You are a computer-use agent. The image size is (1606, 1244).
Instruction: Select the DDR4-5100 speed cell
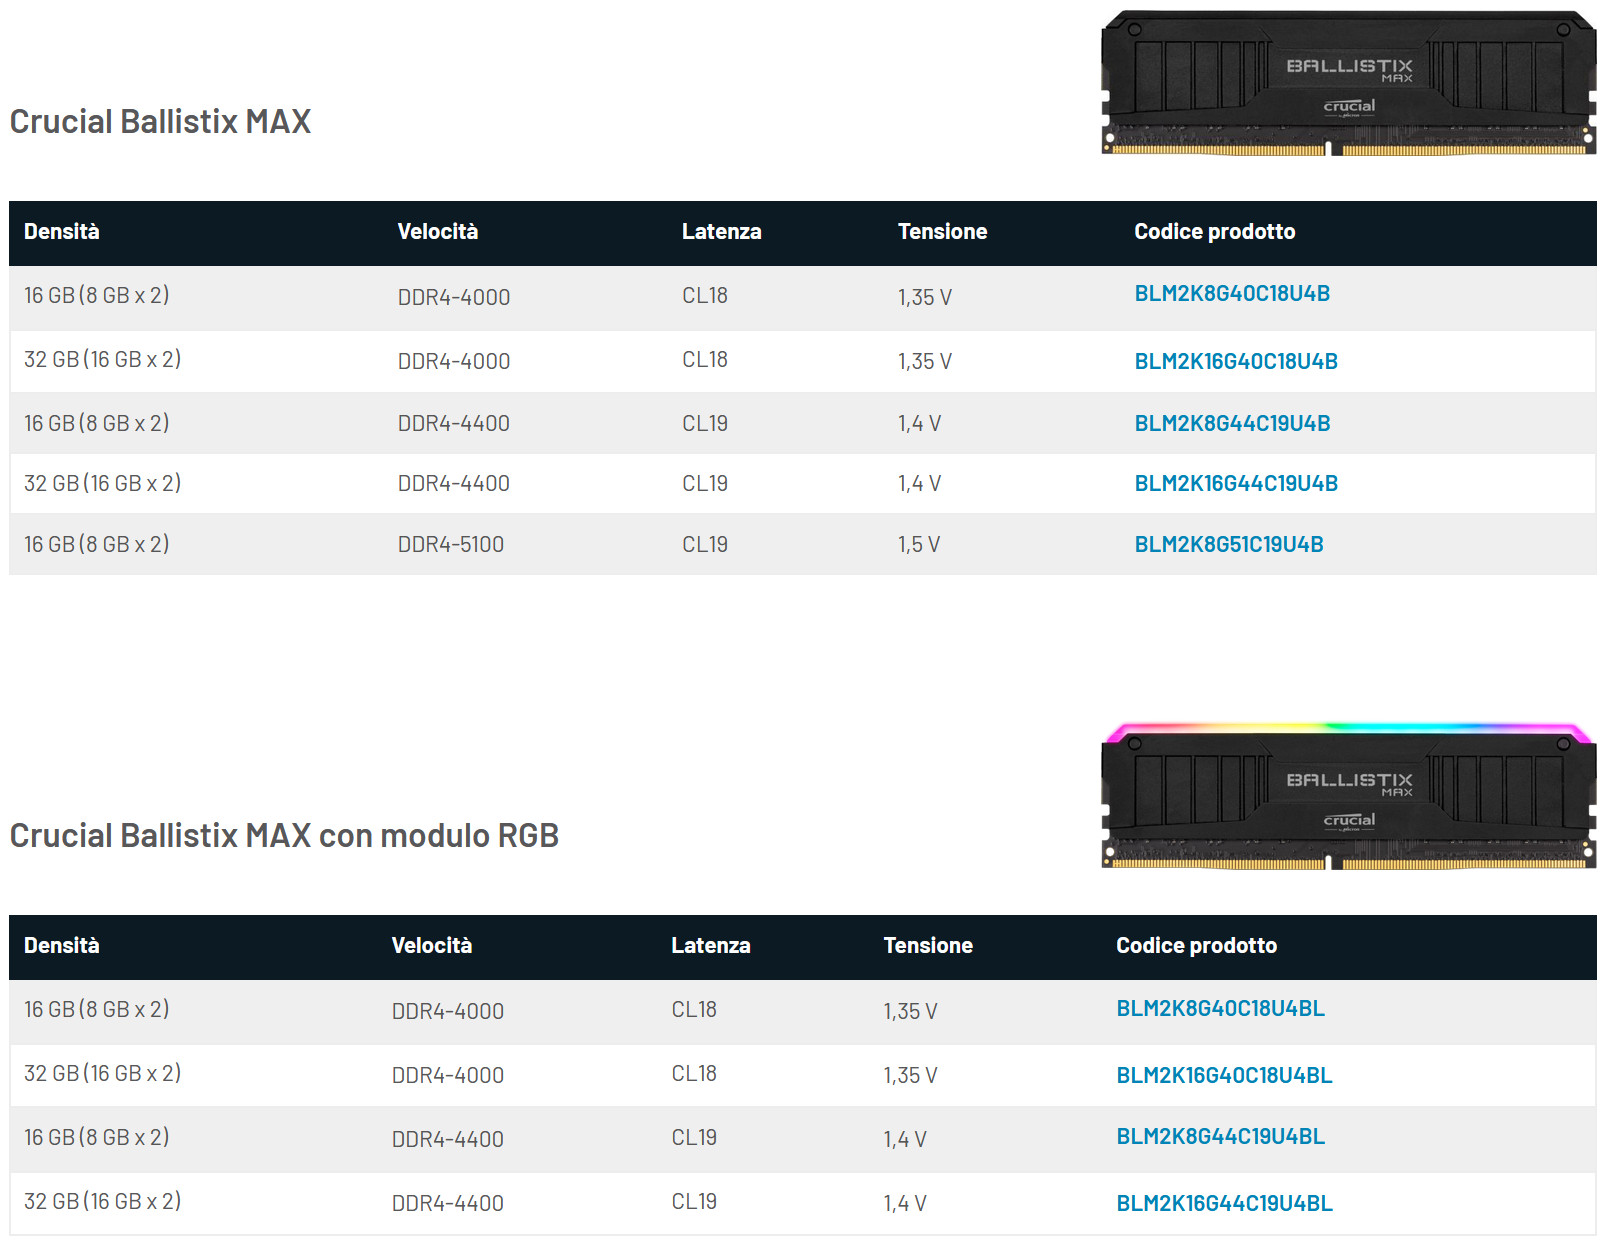pyautogui.click(x=451, y=545)
